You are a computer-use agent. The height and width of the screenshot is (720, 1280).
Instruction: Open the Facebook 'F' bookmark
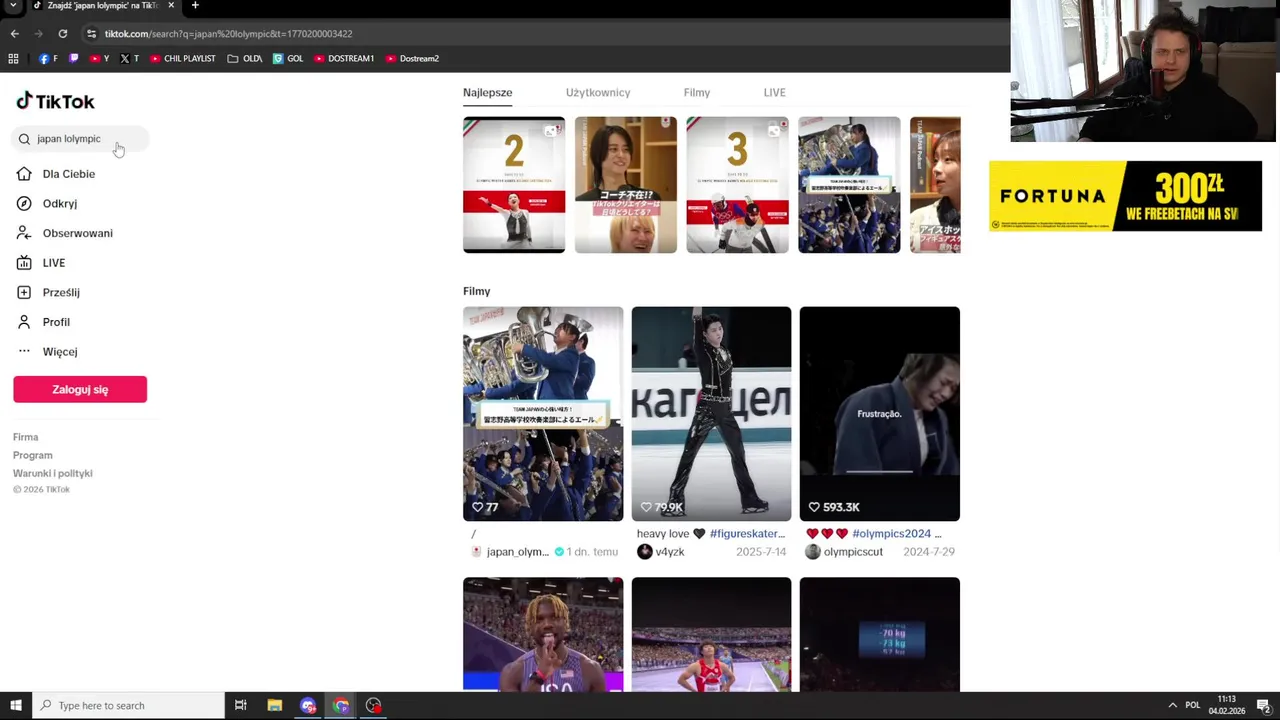tap(48, 58)
